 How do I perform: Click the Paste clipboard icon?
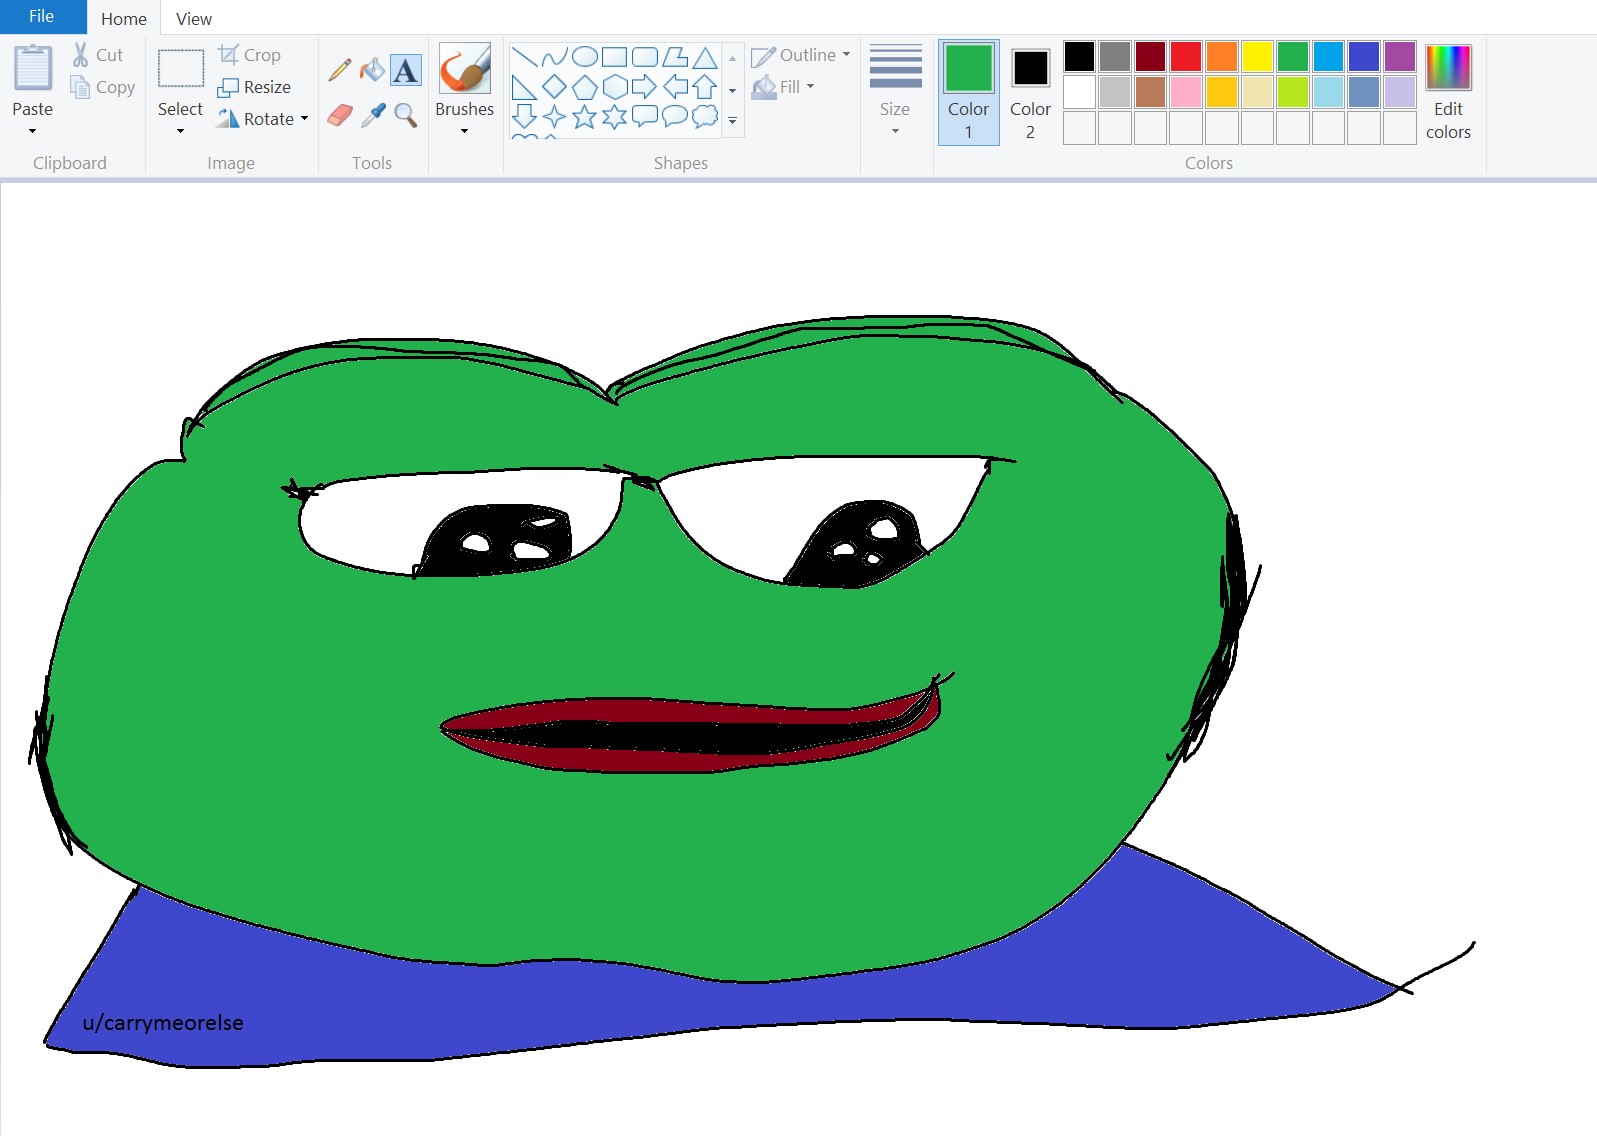(x=33, y=68)
